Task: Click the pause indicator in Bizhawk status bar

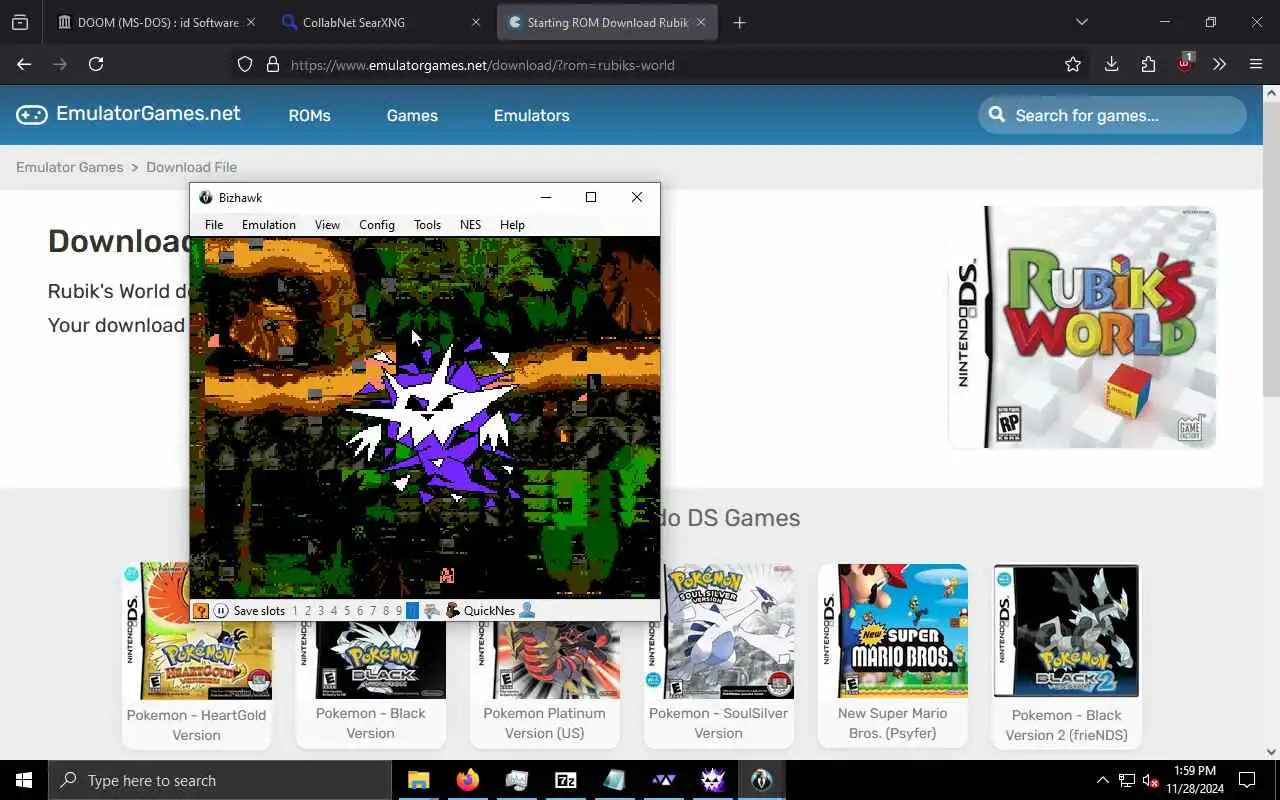Action: coord(222,611)
